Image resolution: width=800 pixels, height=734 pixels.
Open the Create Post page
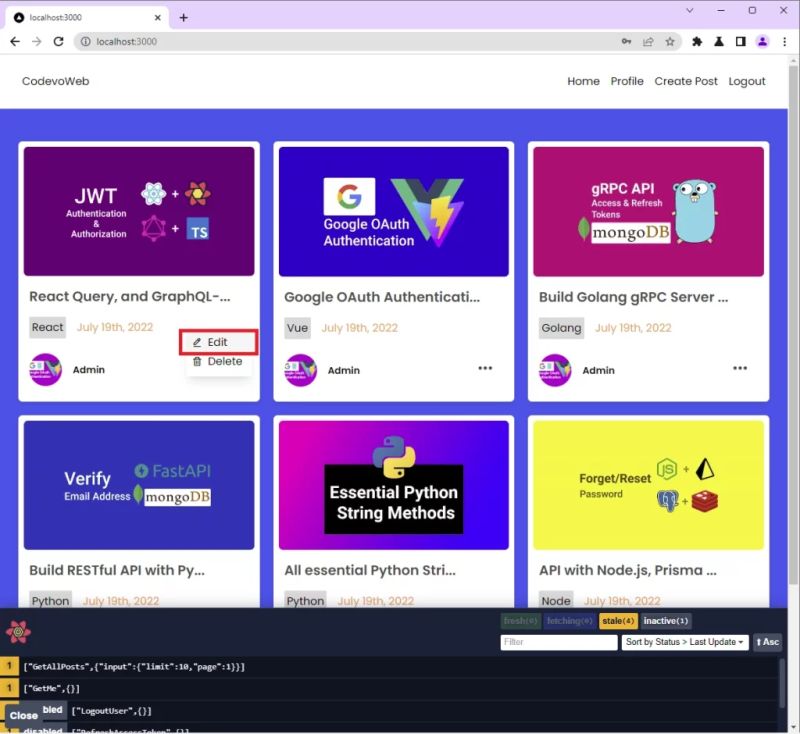point(686,81)
